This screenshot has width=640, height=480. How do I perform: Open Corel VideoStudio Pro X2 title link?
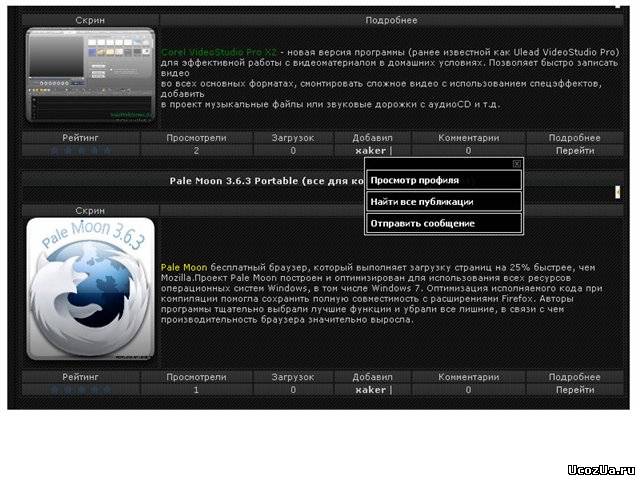click(x=218, y=51)
